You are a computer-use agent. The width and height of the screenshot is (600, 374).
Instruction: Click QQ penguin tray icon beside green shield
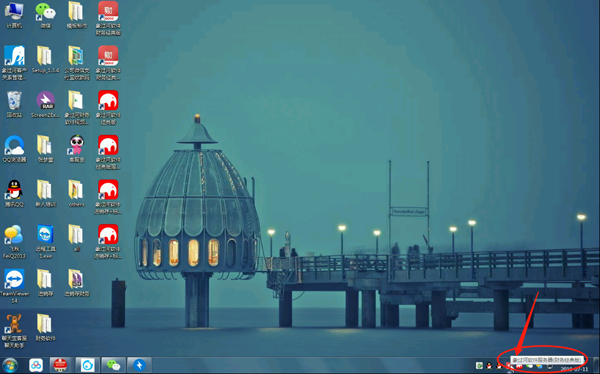(489, 366)
